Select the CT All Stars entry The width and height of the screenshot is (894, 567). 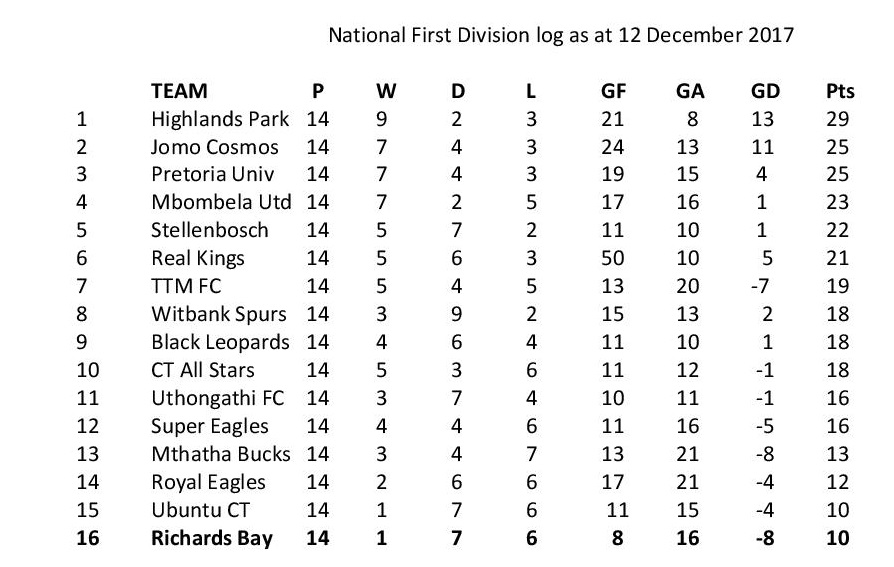pyautogui.click(x=203, y=370)
